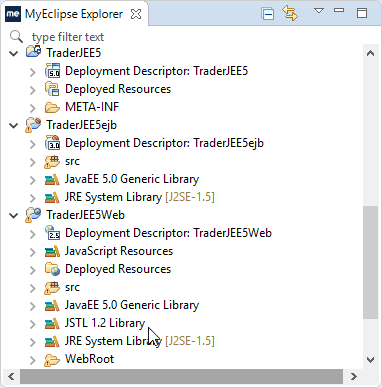
Task: Select the MyEclipse Explorer tab
Action: point(74,14)
